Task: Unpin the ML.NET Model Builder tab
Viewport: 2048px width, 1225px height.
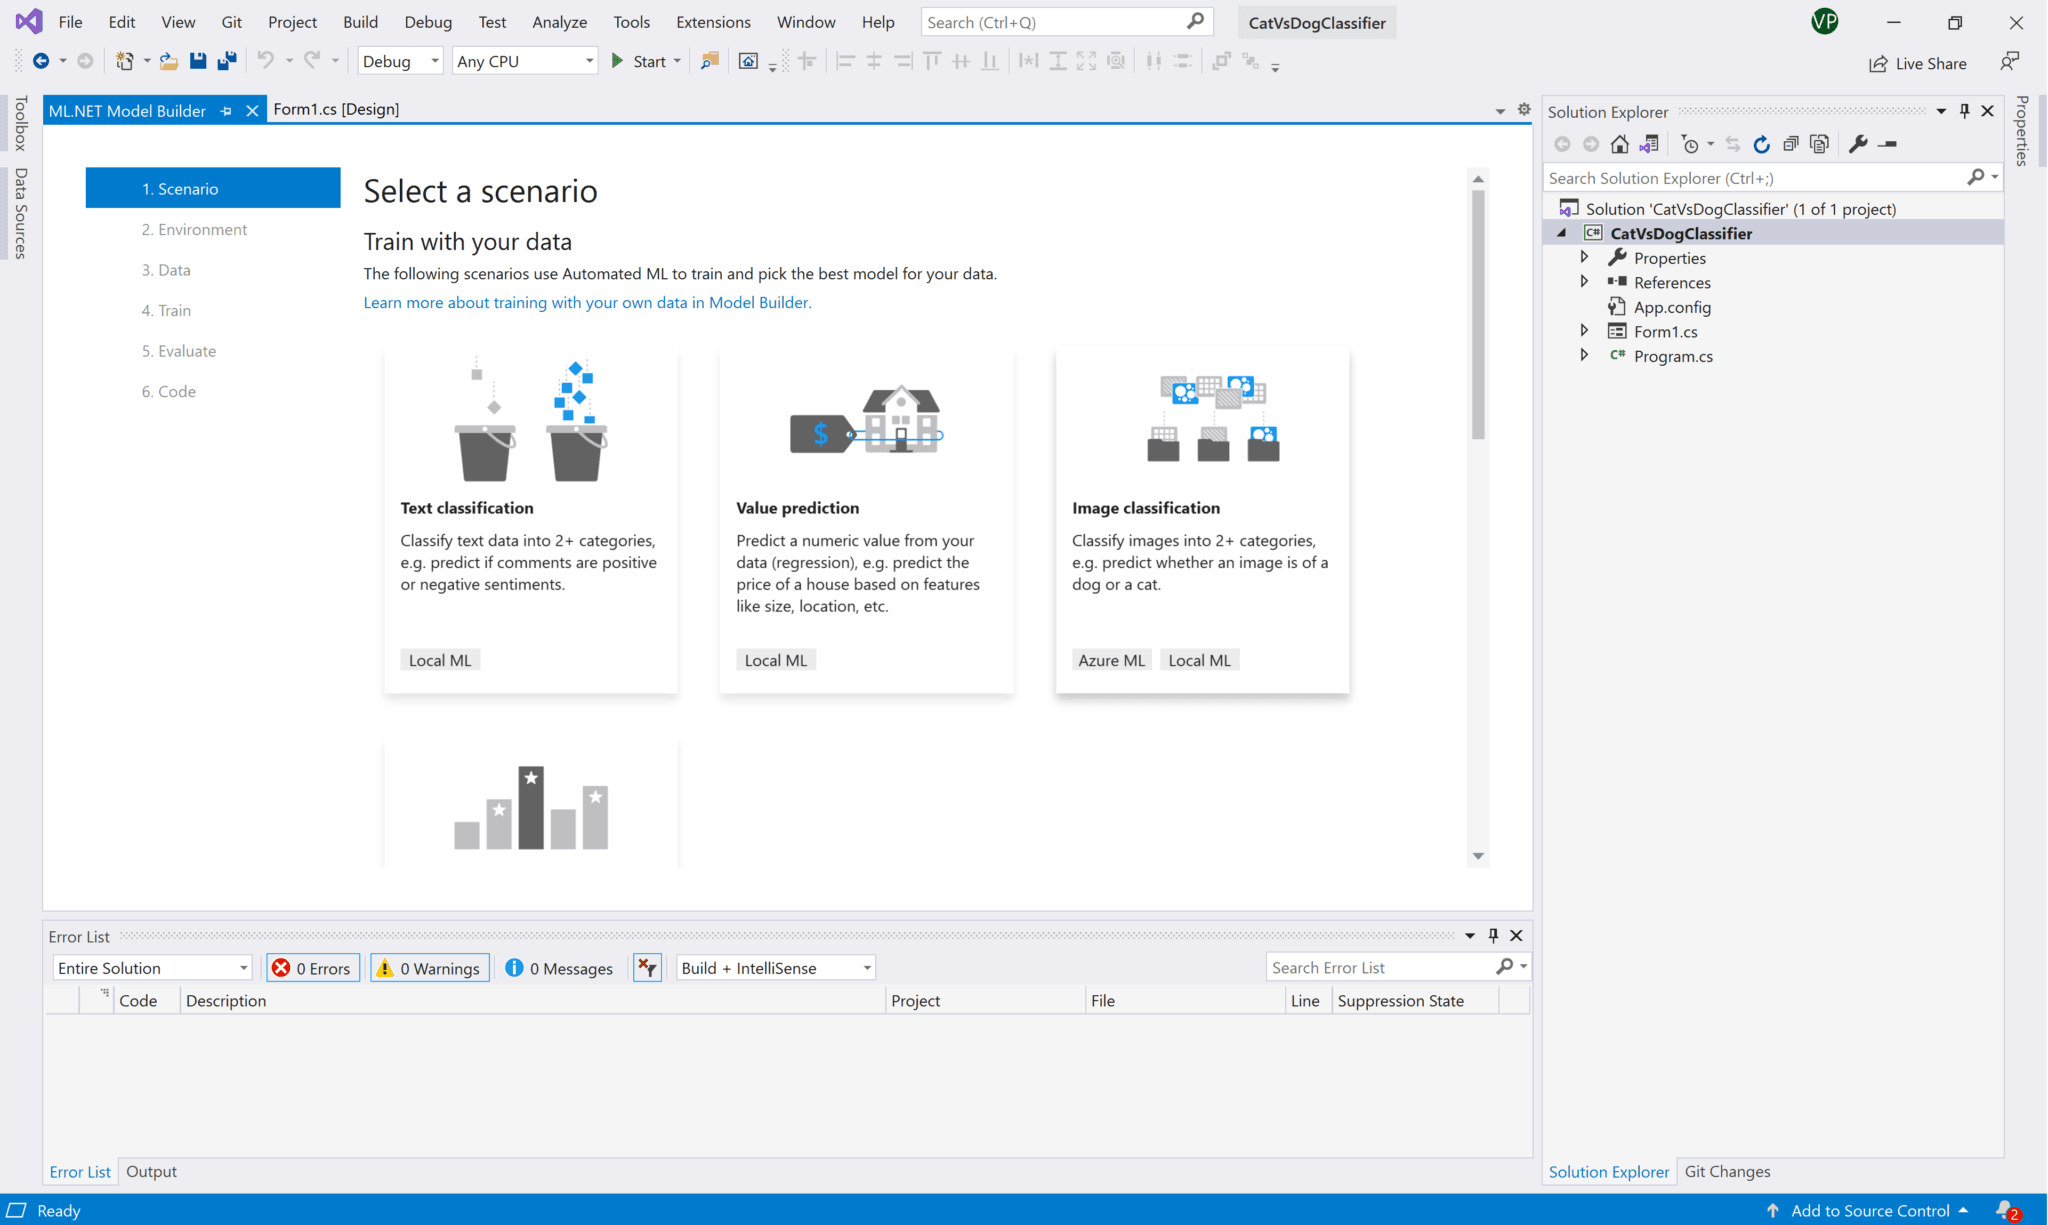Action: 227,110
